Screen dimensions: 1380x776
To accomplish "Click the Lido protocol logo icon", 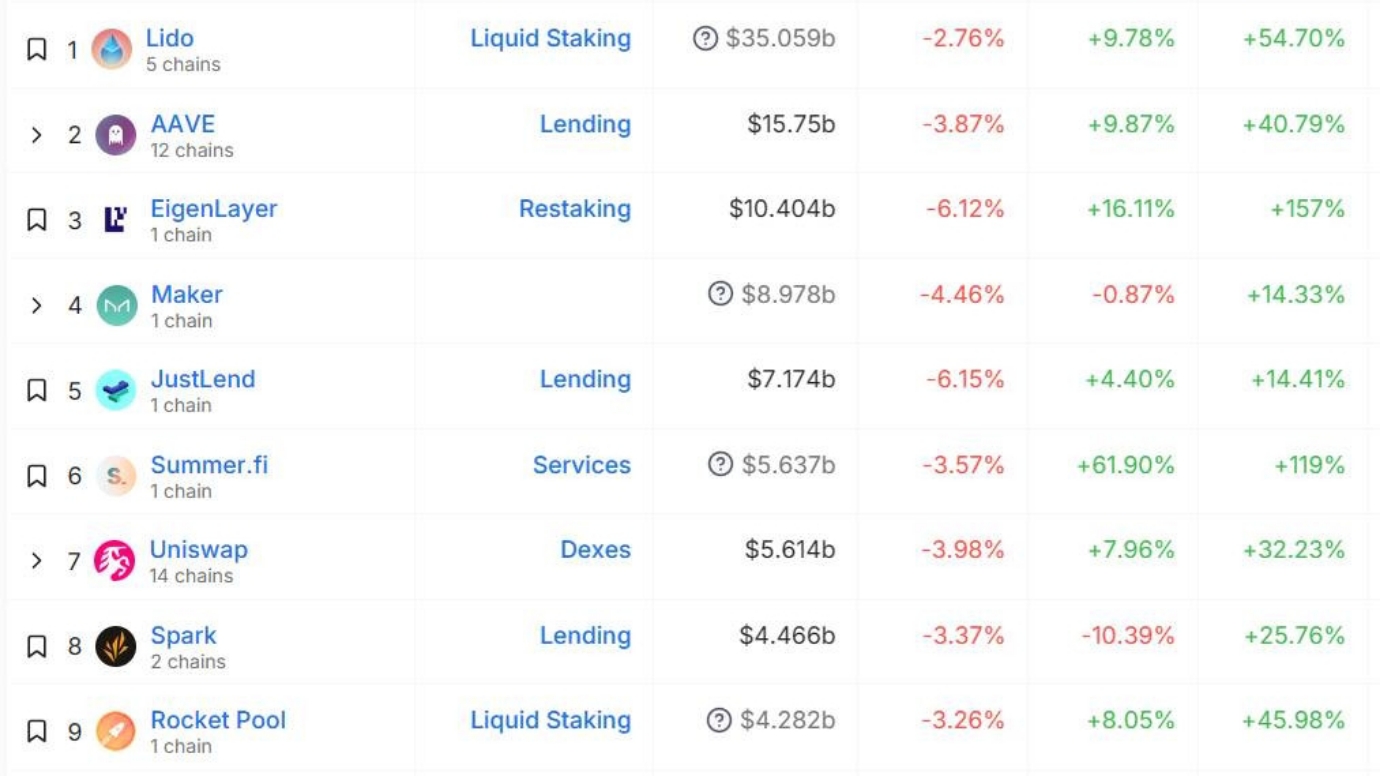I will click(x=111, y=49).
